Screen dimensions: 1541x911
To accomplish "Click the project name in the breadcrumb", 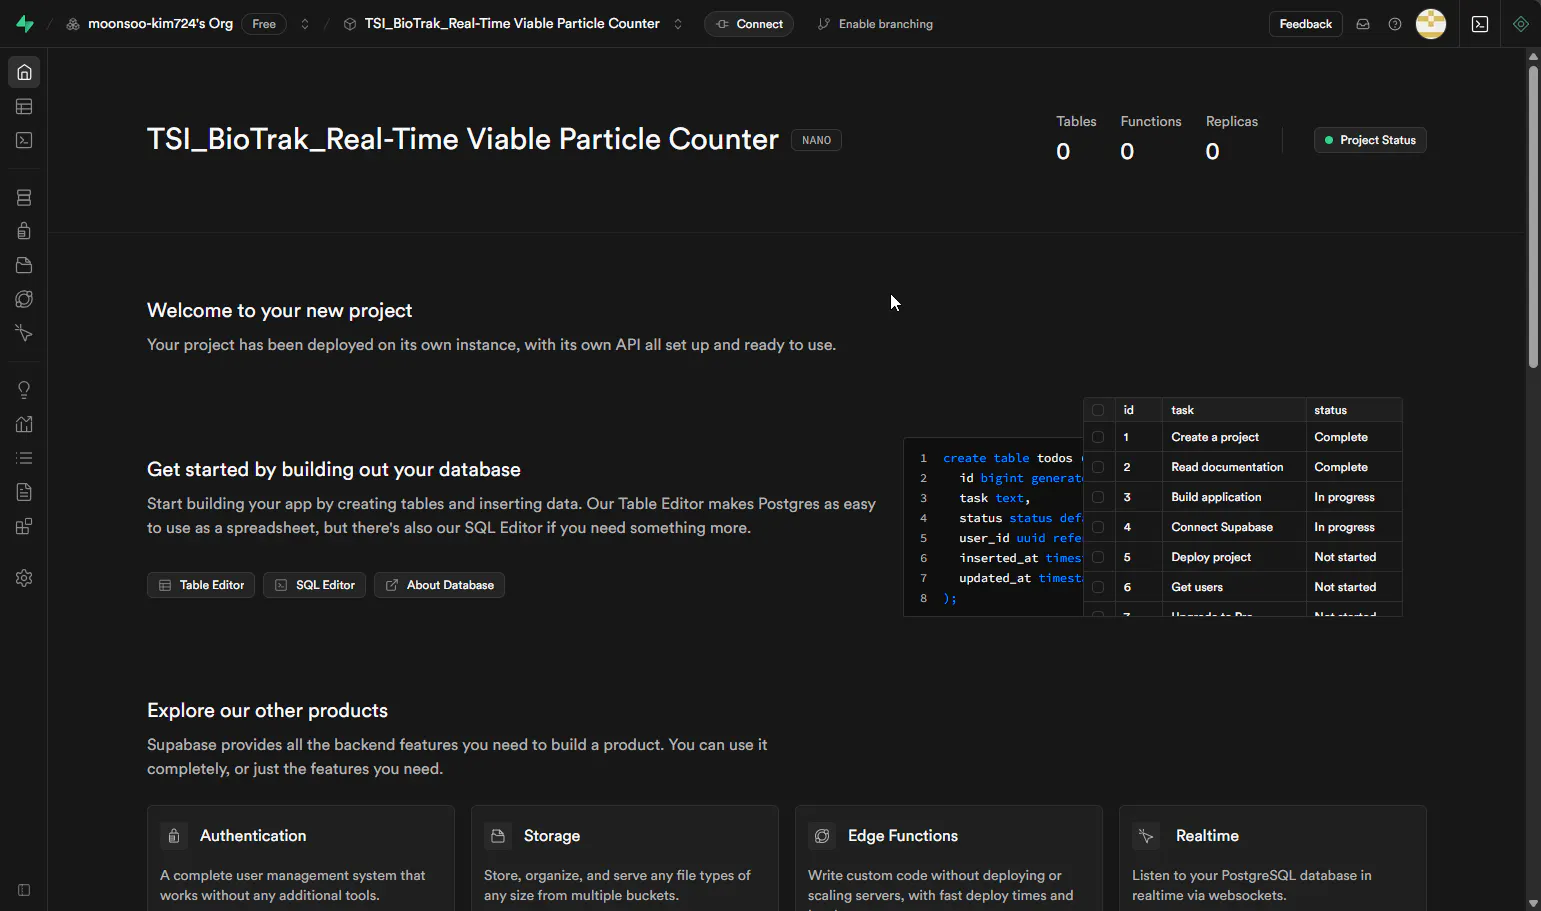I will [512, 24].
